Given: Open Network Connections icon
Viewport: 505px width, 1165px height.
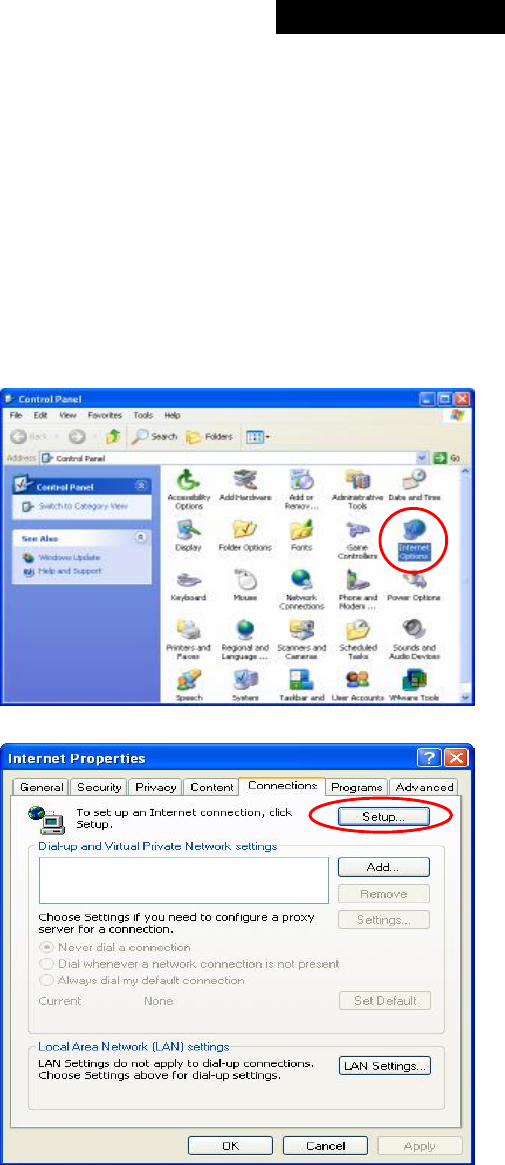Looking at the screenshot, I should [301, 587].
